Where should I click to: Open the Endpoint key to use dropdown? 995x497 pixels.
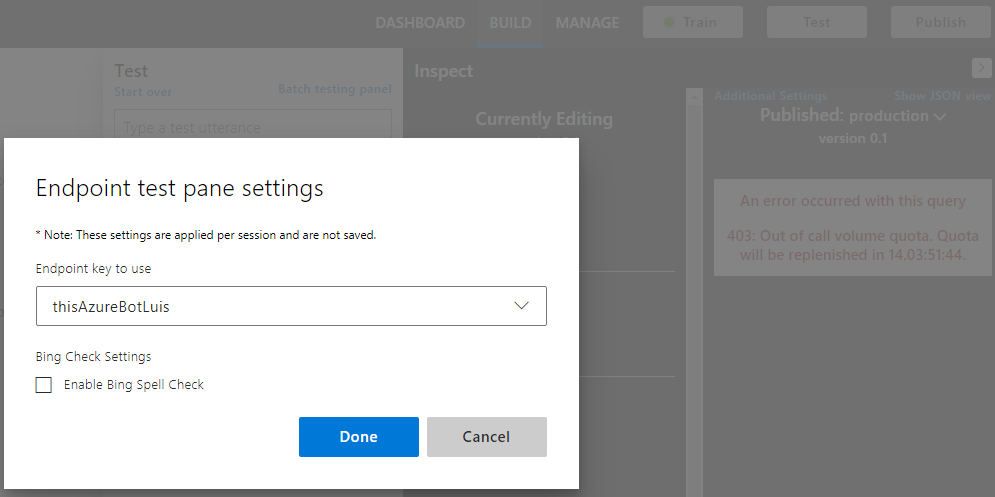291,306
